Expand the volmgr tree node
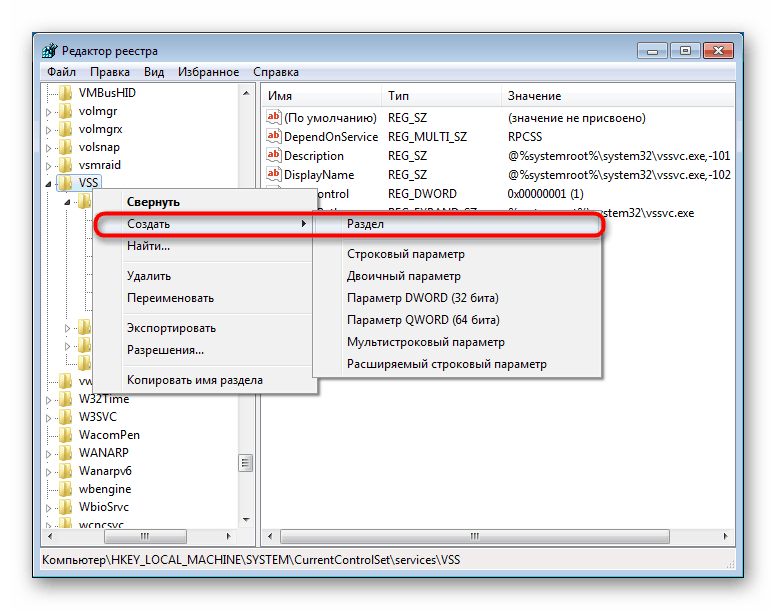The image size is (776, 610). pyautogui.click(x=48, y=112)
